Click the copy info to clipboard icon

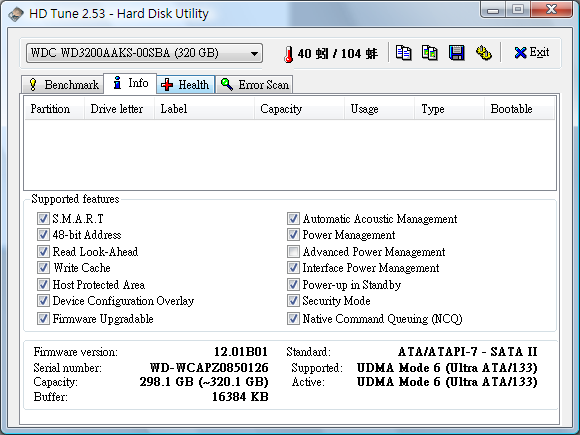click(x=403, y=53)
